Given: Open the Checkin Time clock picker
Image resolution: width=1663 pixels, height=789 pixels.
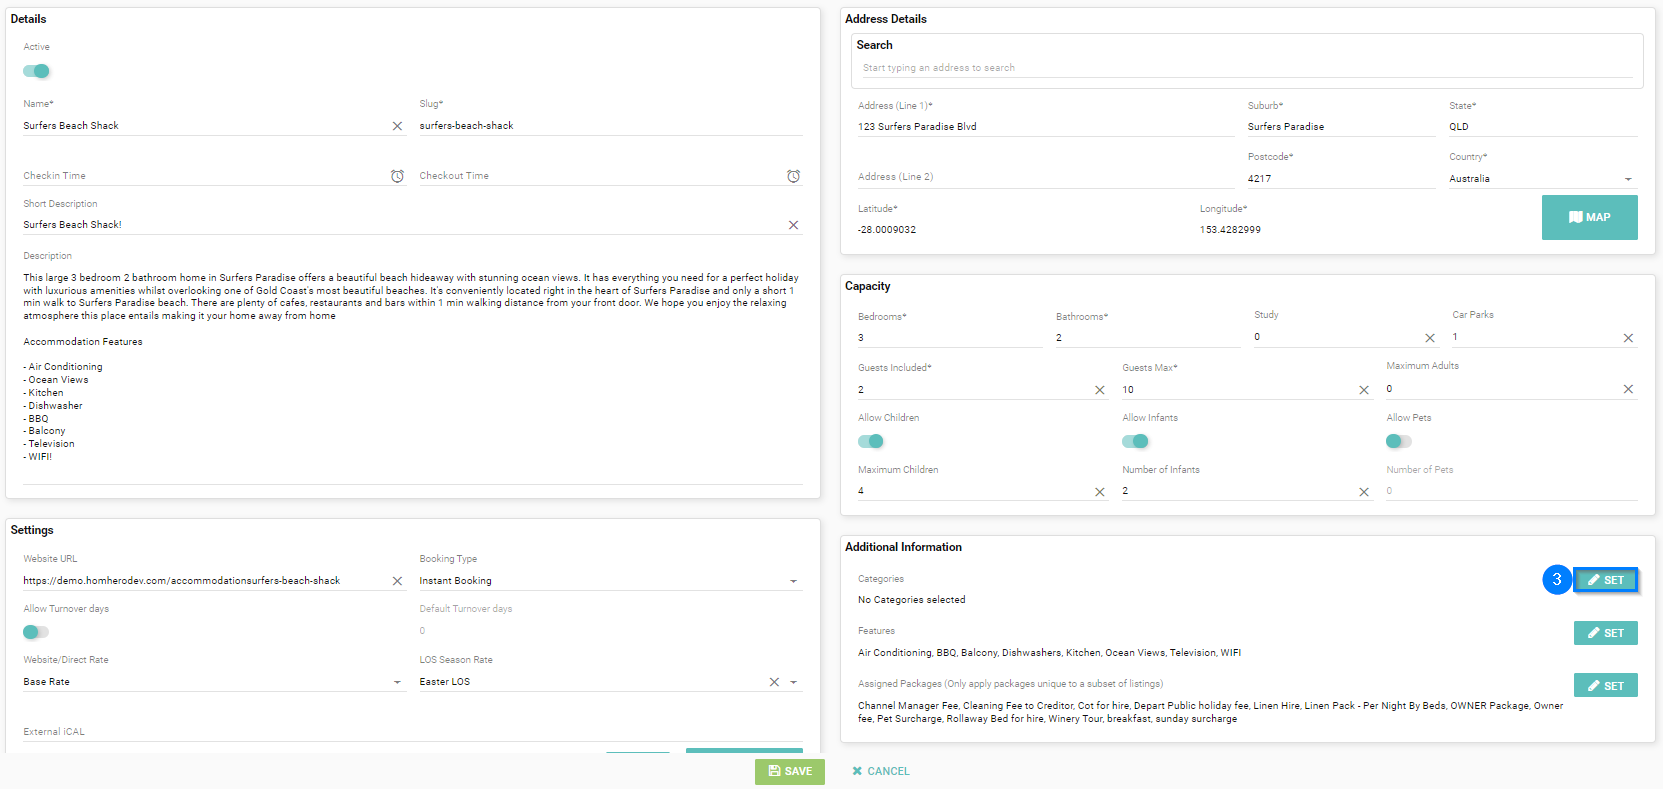Looking at the screenshot, I should click(x=397, y=176).
